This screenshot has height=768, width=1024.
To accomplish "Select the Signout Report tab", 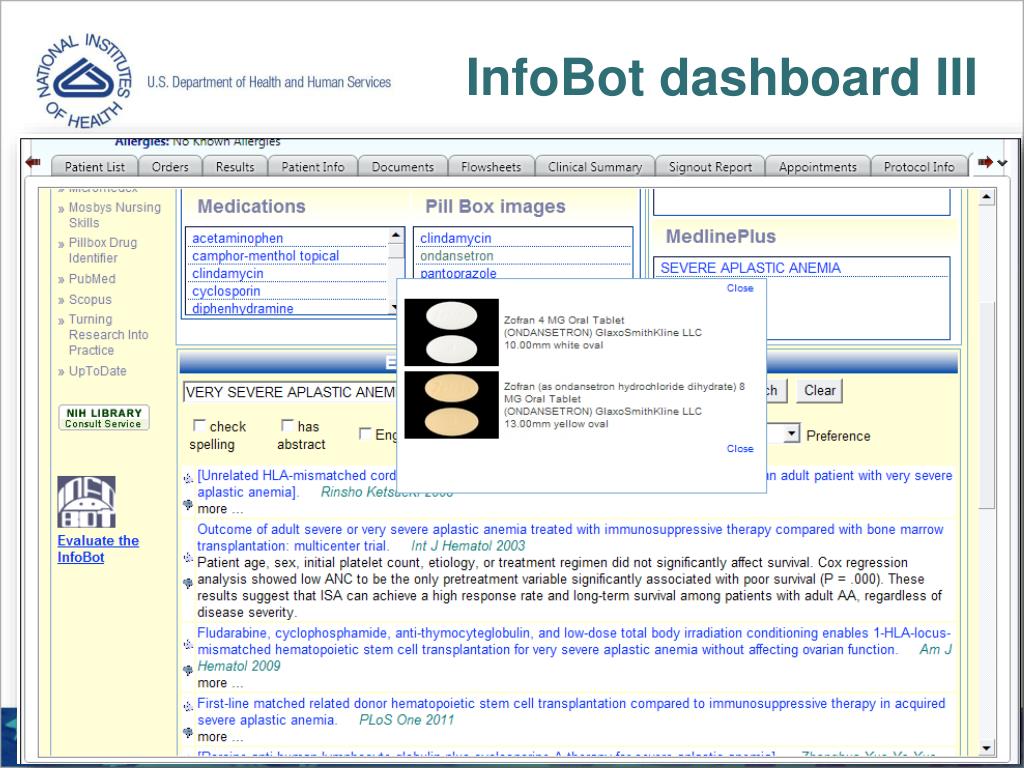I will pyautogui.click(x=710, y=167).
